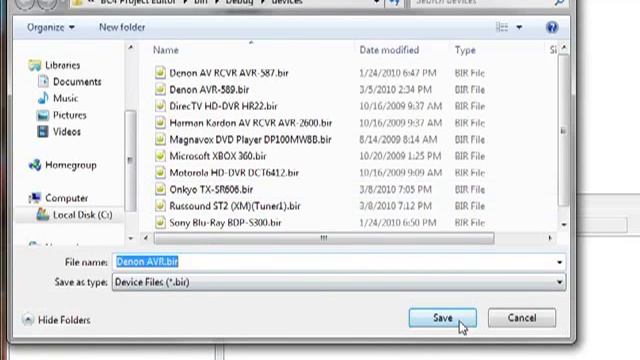Open the Organize menu

pos(51,27)
